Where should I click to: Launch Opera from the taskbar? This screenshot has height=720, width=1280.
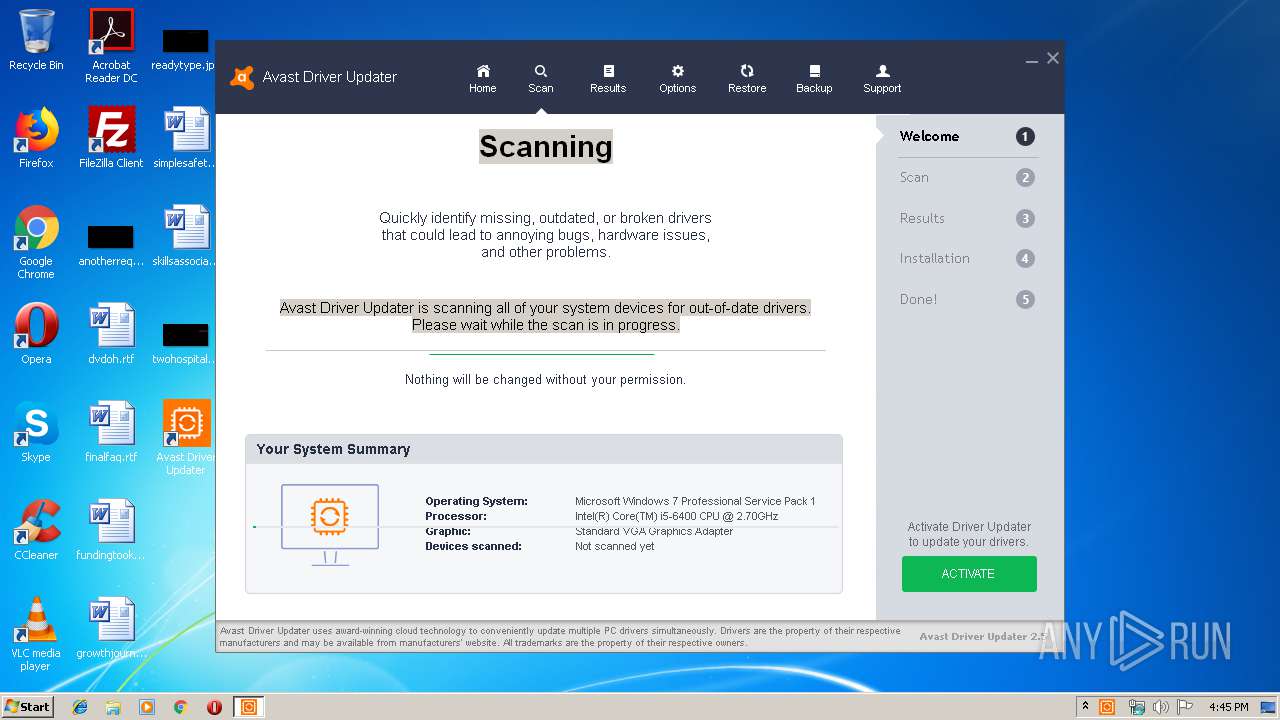[214, 707]
